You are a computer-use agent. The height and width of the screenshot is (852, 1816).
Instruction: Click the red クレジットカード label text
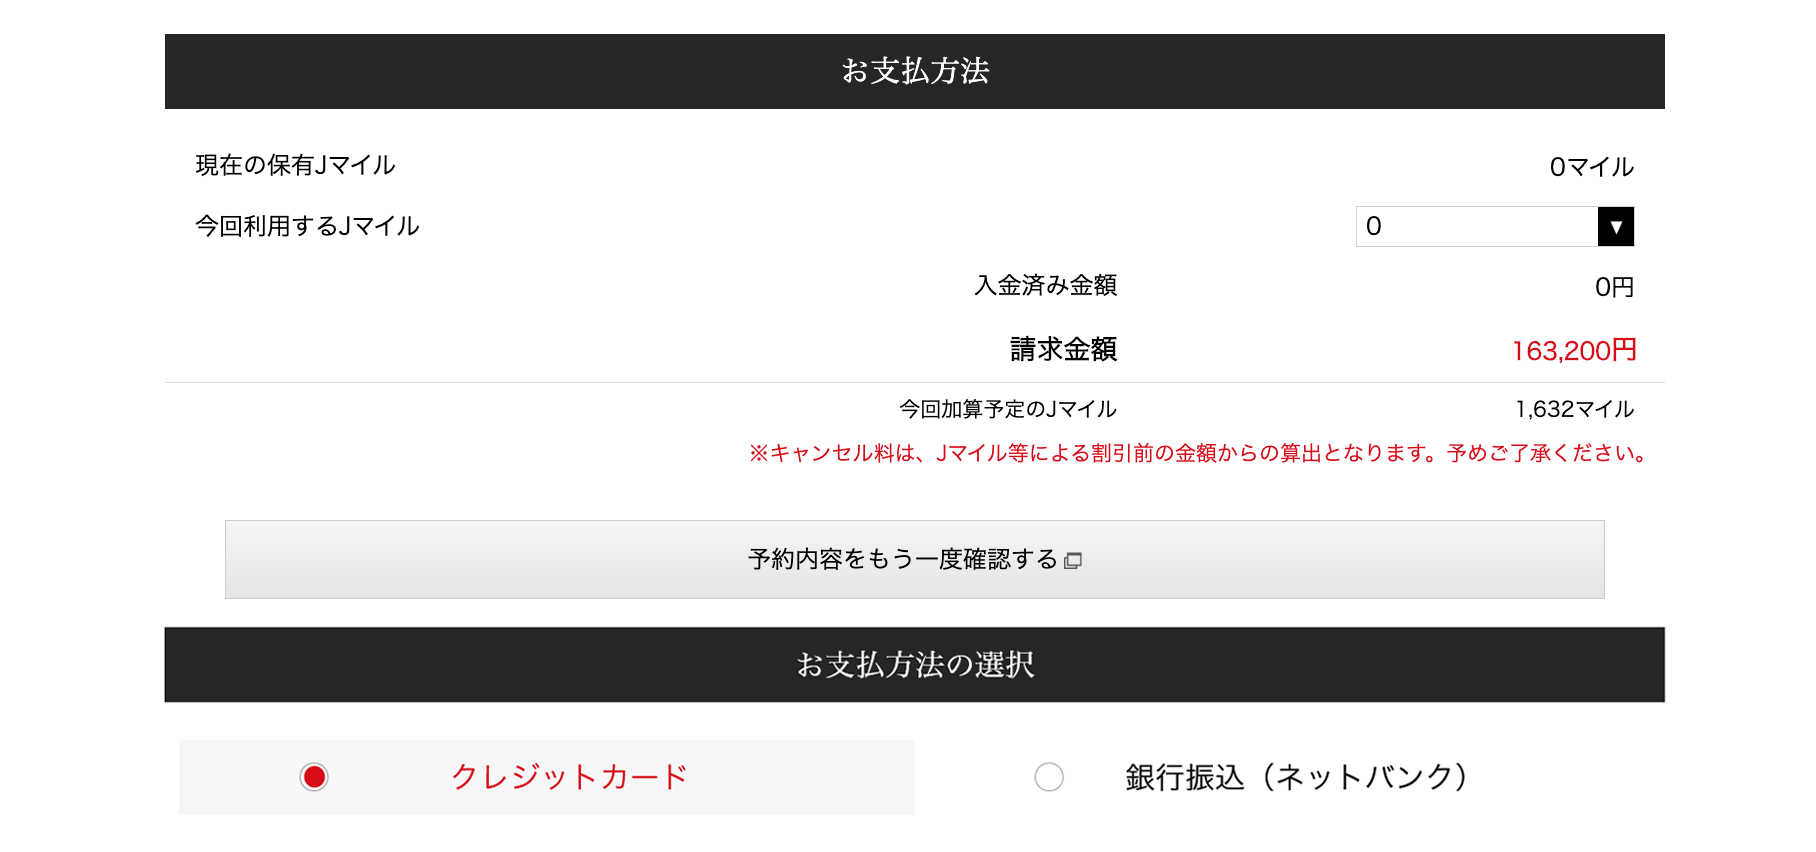tap(570, 777)
